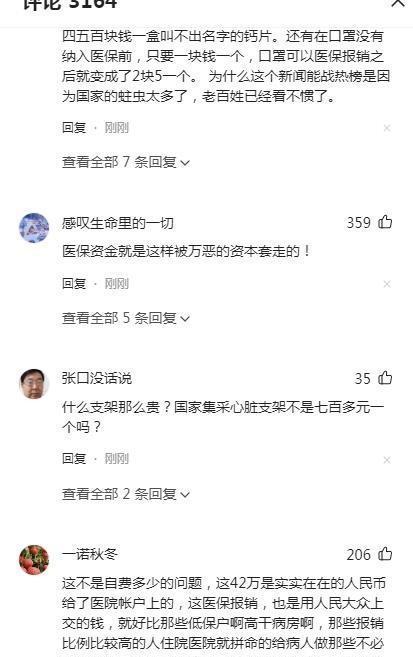Open username 一诺秋冬
Screen dimensions: 413x657
point(90,554)
